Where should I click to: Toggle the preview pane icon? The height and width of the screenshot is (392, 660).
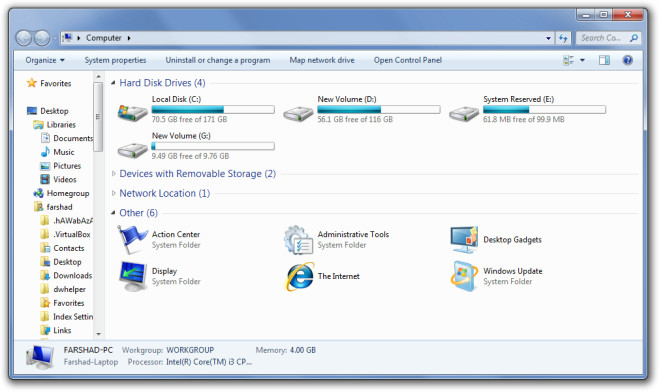[604, 60]
